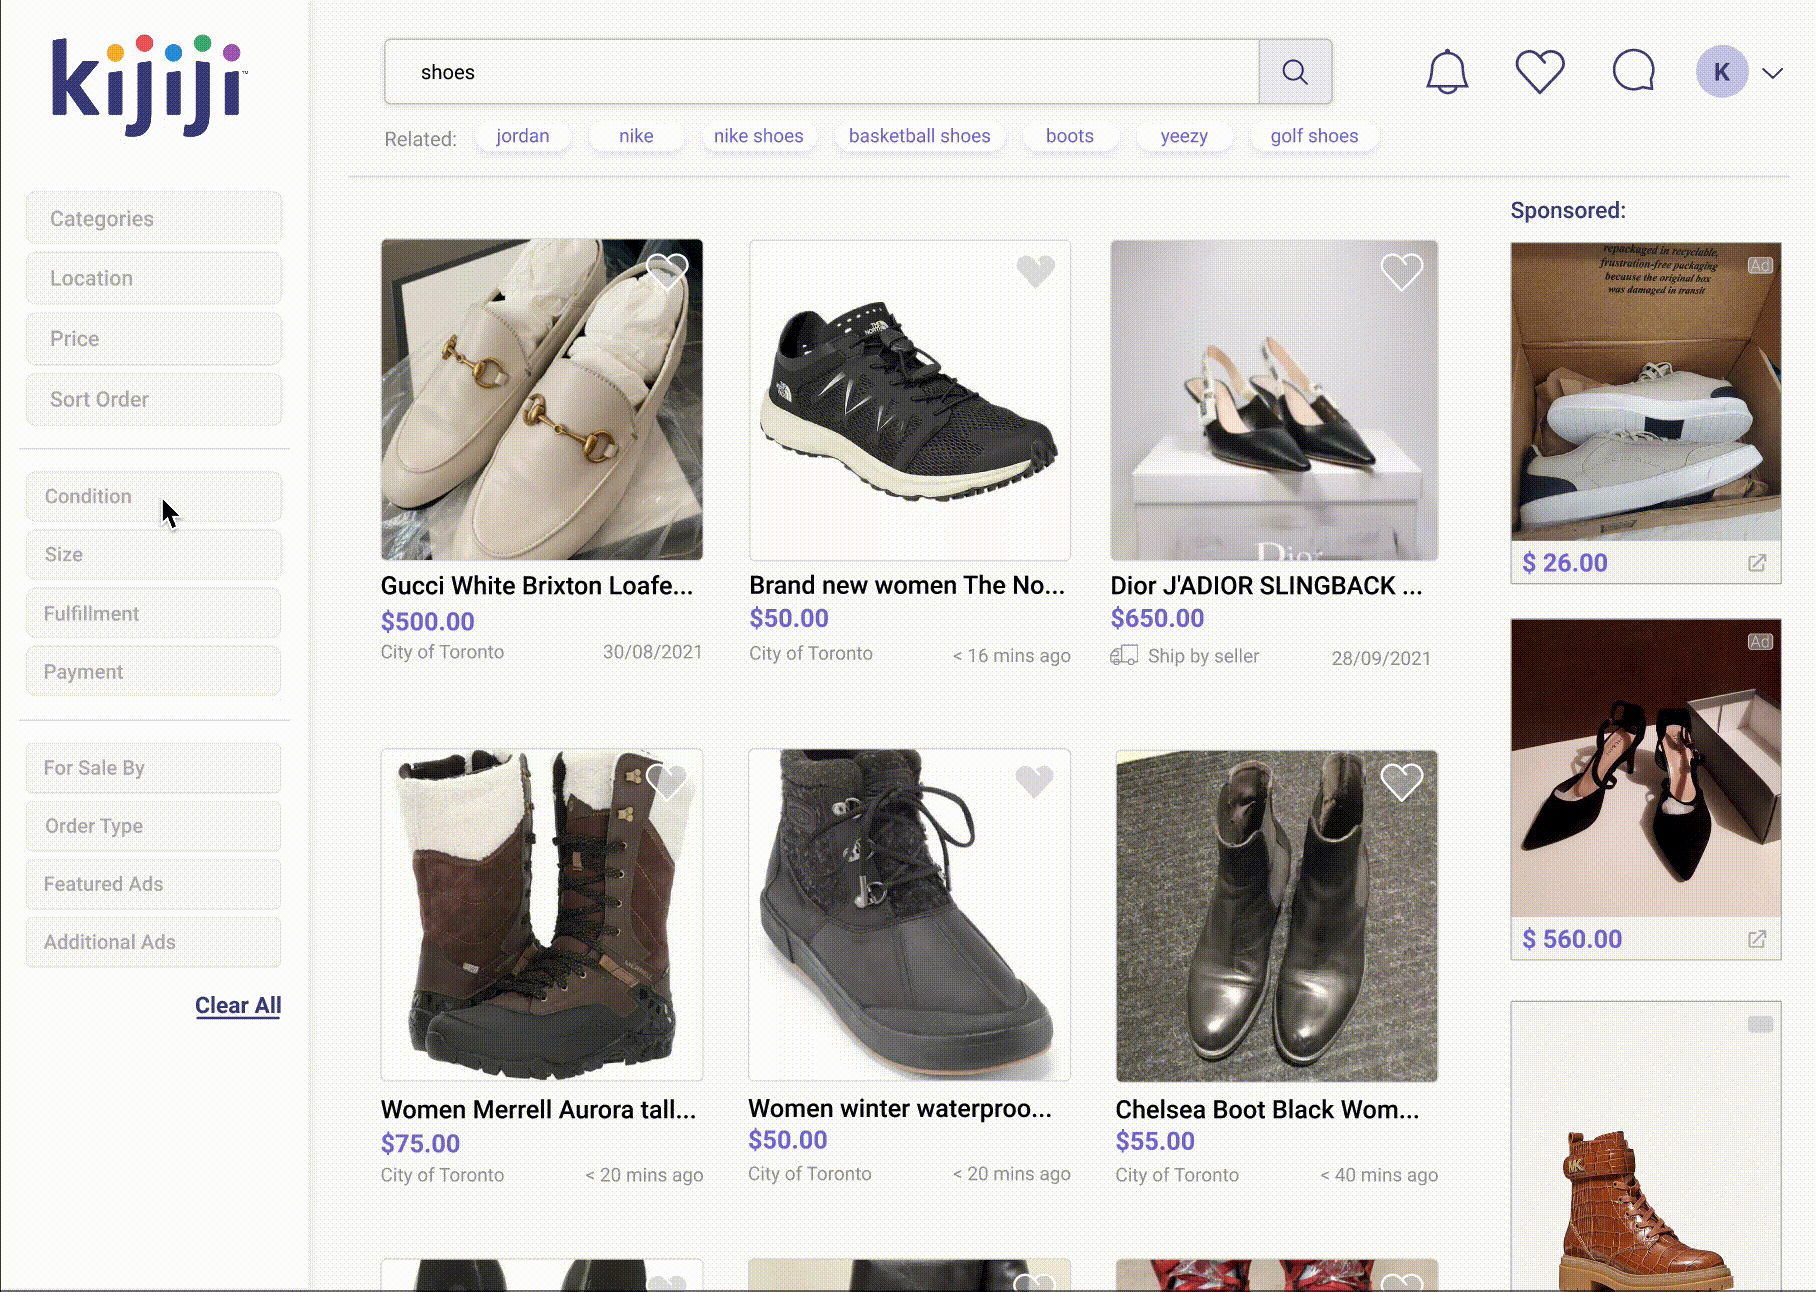
Task: Select the jordan related search
Action: click(523, 136)
